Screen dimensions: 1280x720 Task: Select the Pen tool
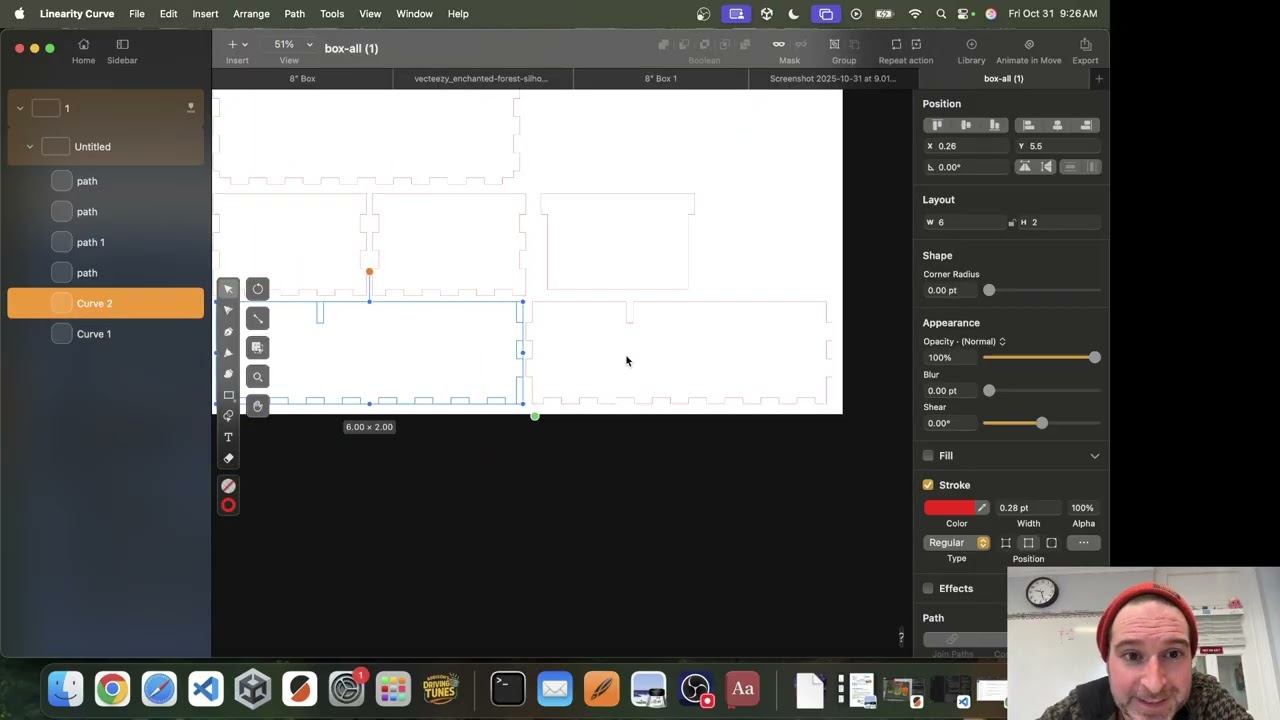[228, 331]
